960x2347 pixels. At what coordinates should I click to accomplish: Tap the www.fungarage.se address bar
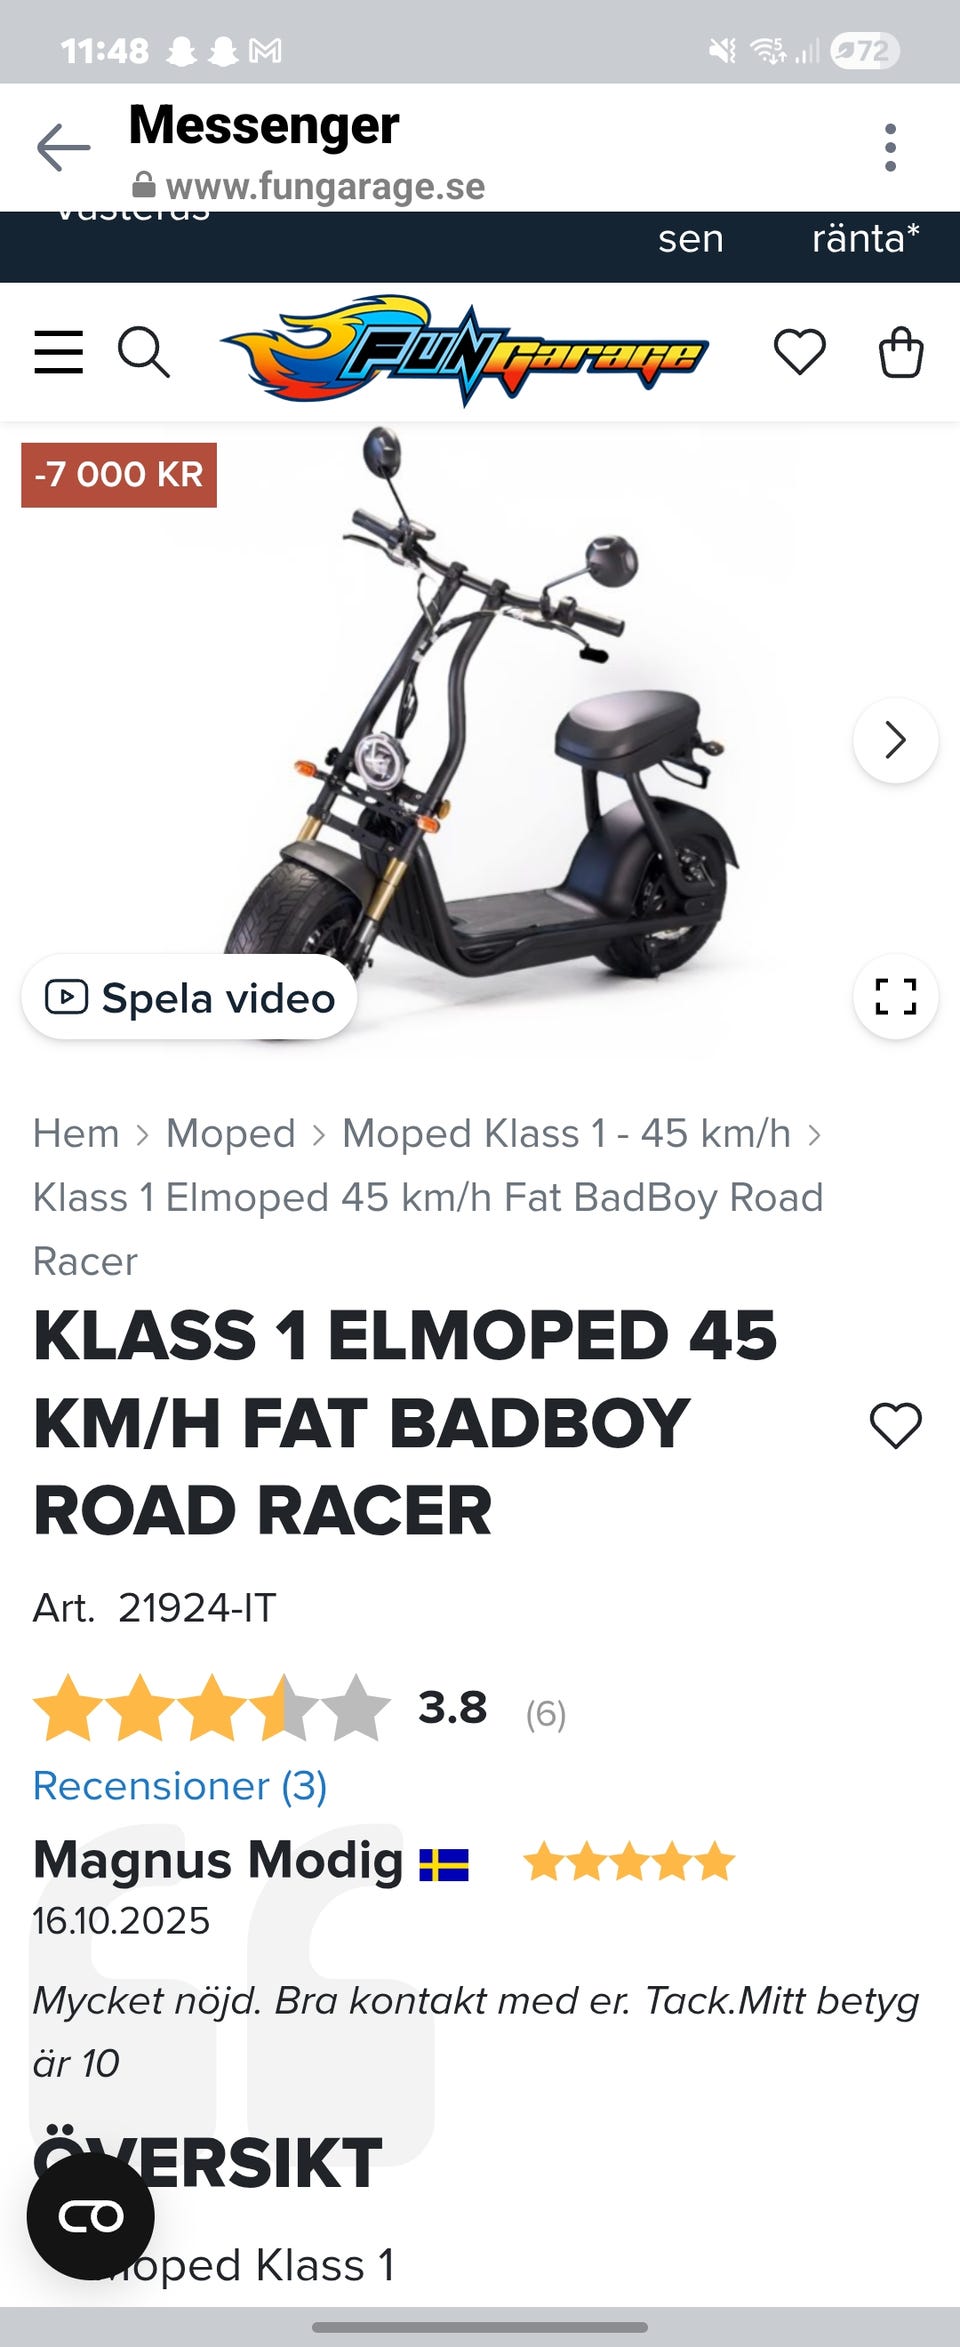308,186
